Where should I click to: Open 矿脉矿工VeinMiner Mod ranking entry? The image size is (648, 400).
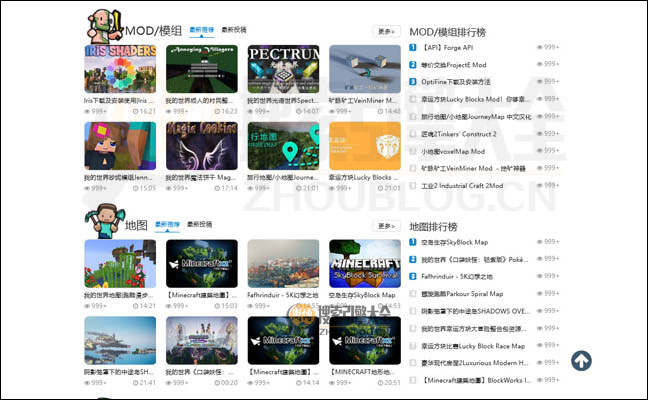click(473, 168)
